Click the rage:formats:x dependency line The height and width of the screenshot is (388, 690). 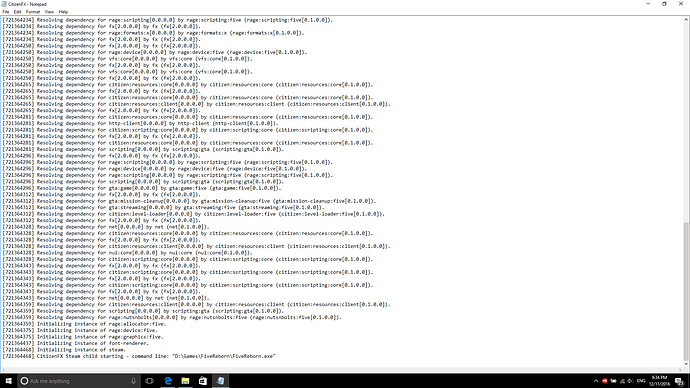point(154,33)
